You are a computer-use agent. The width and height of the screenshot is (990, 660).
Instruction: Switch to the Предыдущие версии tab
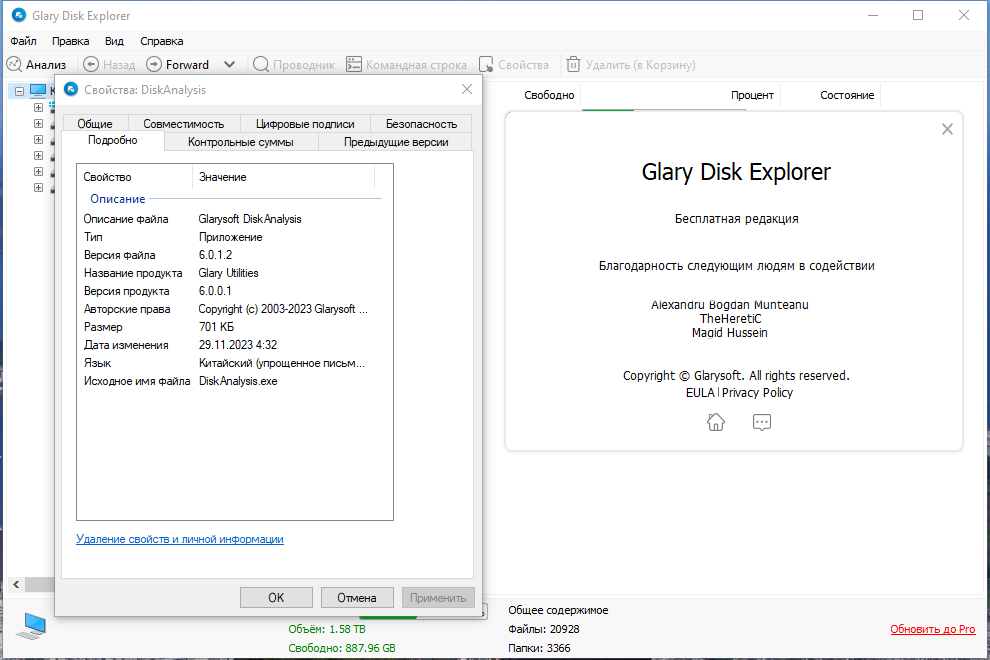[x=396, y=142]
